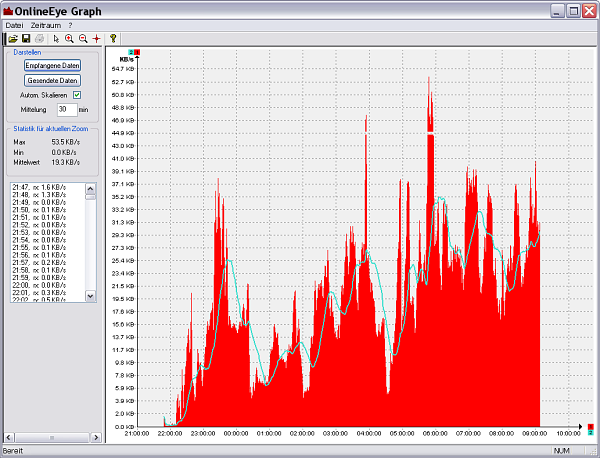Open the Zeitraum menu
The width and height of the screenshot is (600, 458).
click(45, 24)
